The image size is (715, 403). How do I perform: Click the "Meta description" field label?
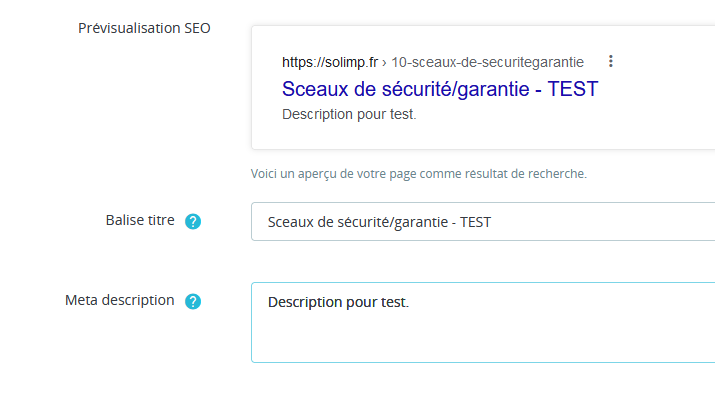[119, 300]
